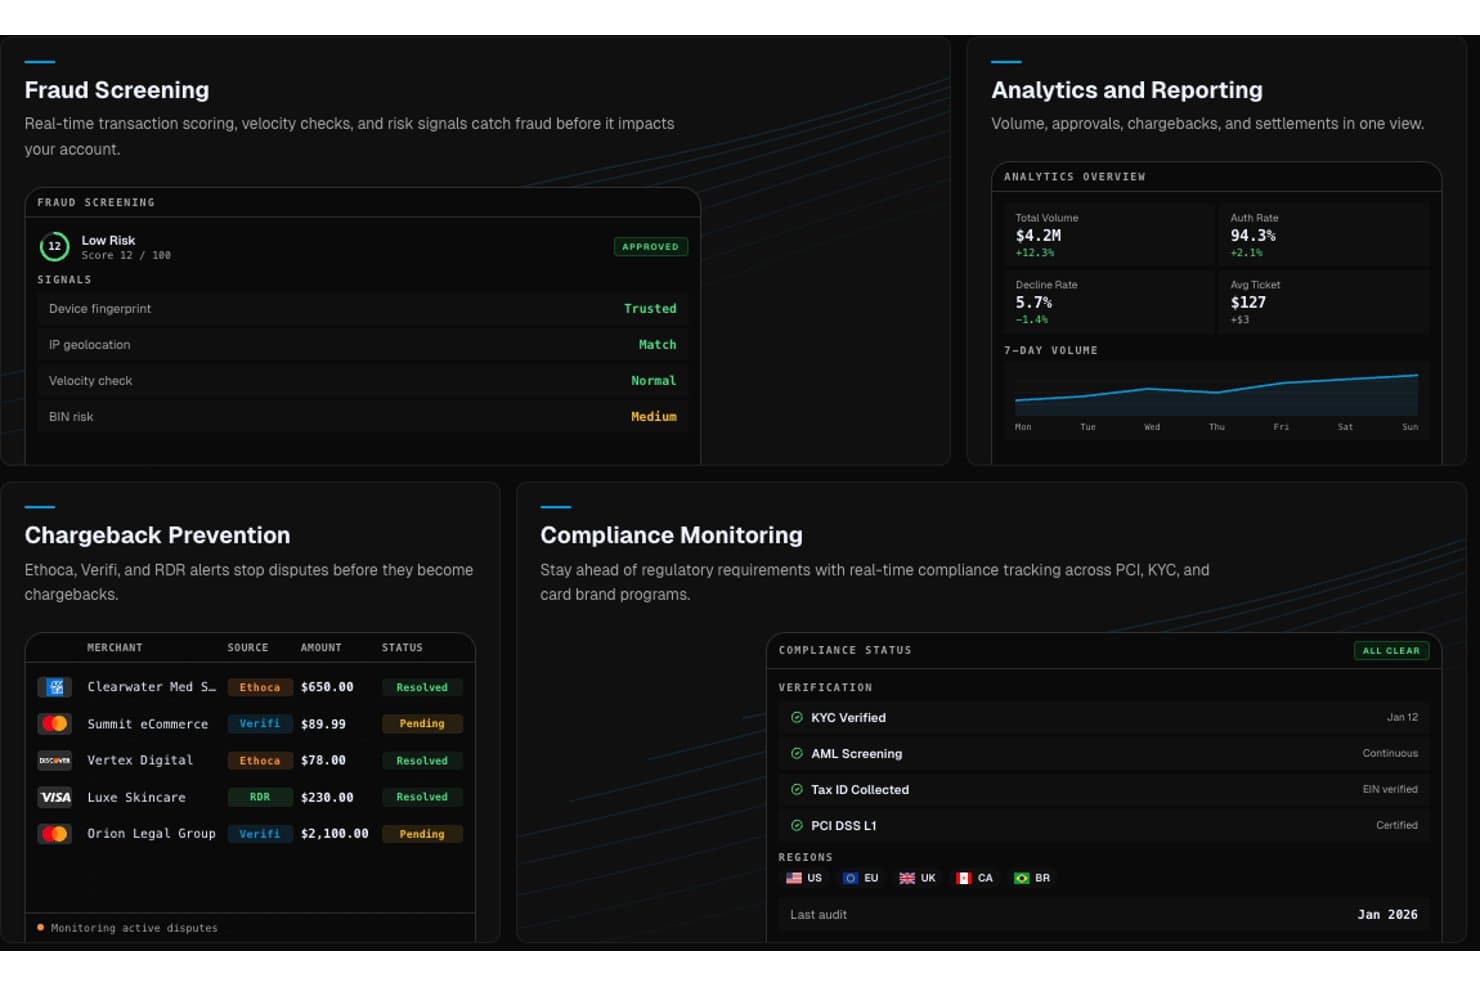Viewport: 1480px width, 987px height.
Task: Click the Discover card icon beside Vertex Digital
Action: coord(55,760)
